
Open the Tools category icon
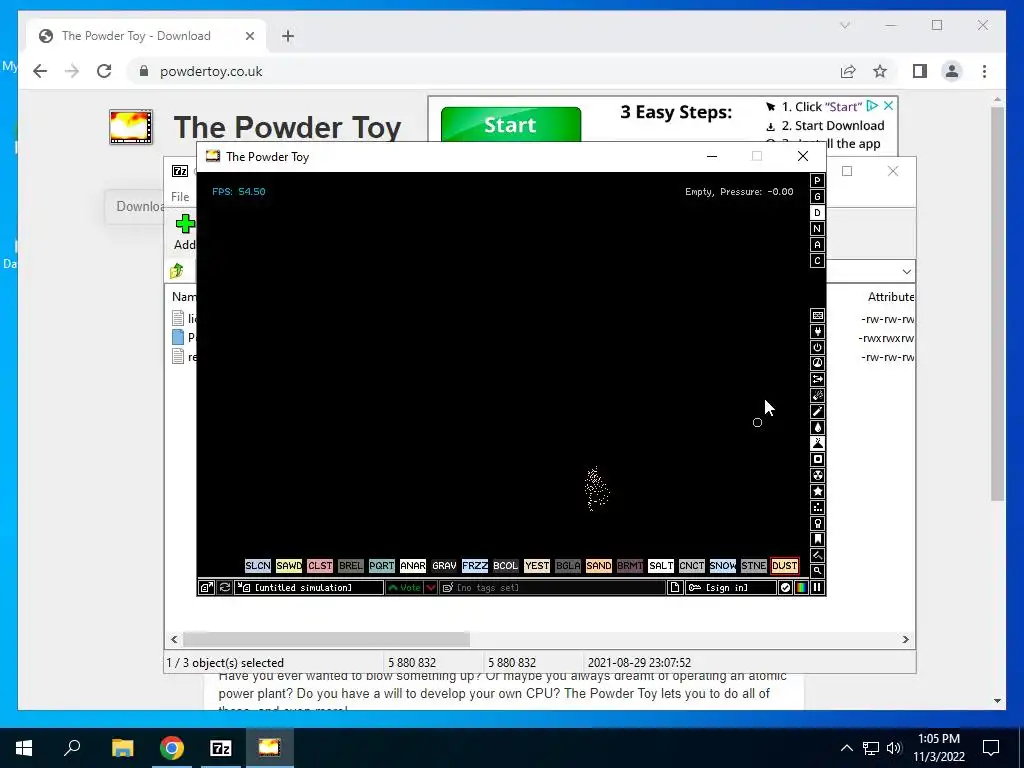coord(817,523)
